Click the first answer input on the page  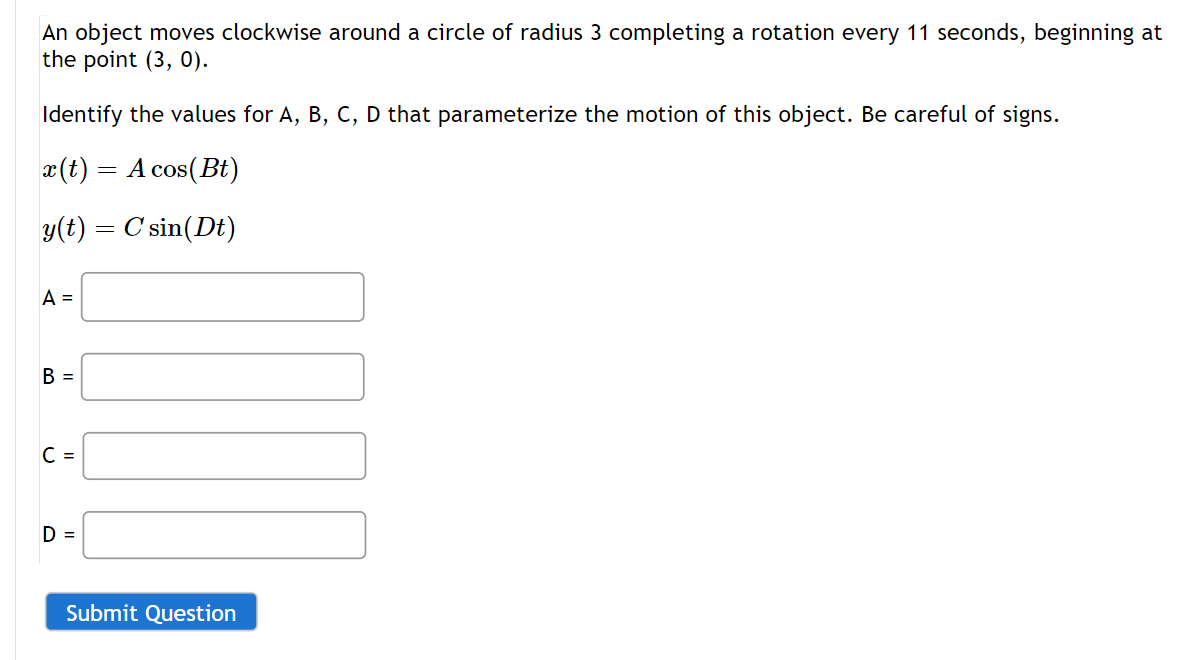point(222,296)
